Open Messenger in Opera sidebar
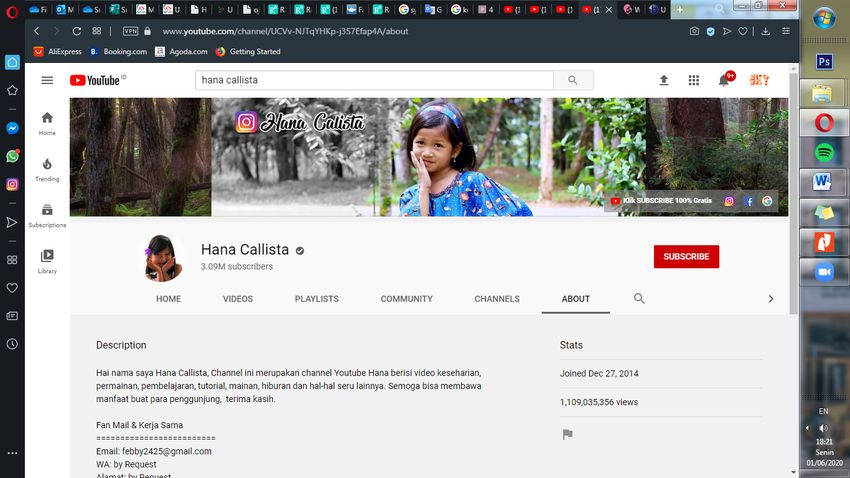Image resolution: width=850 pixels, height=478 pixels. tap(12, 128)
